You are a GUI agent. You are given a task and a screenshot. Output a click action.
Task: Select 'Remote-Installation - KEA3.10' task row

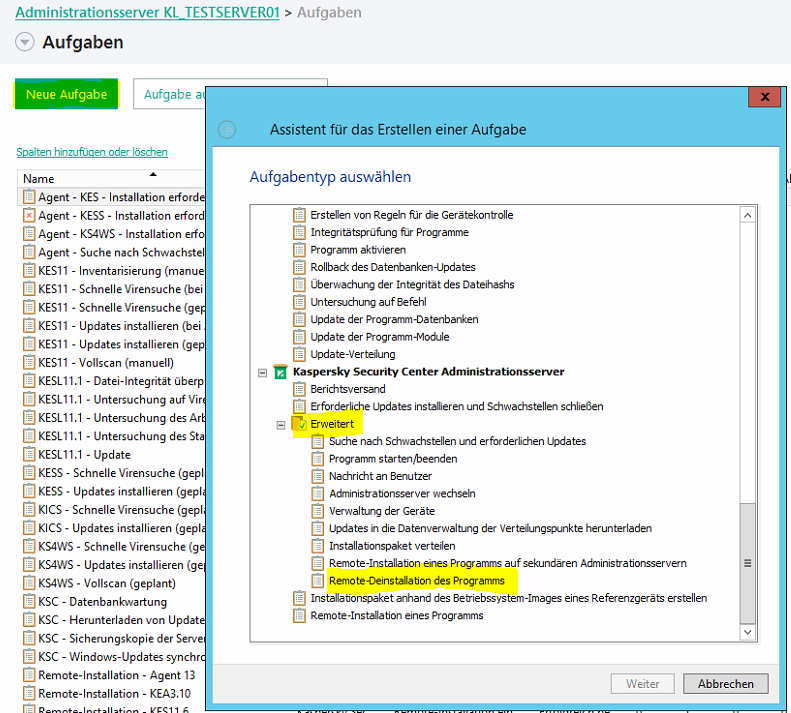115,693
